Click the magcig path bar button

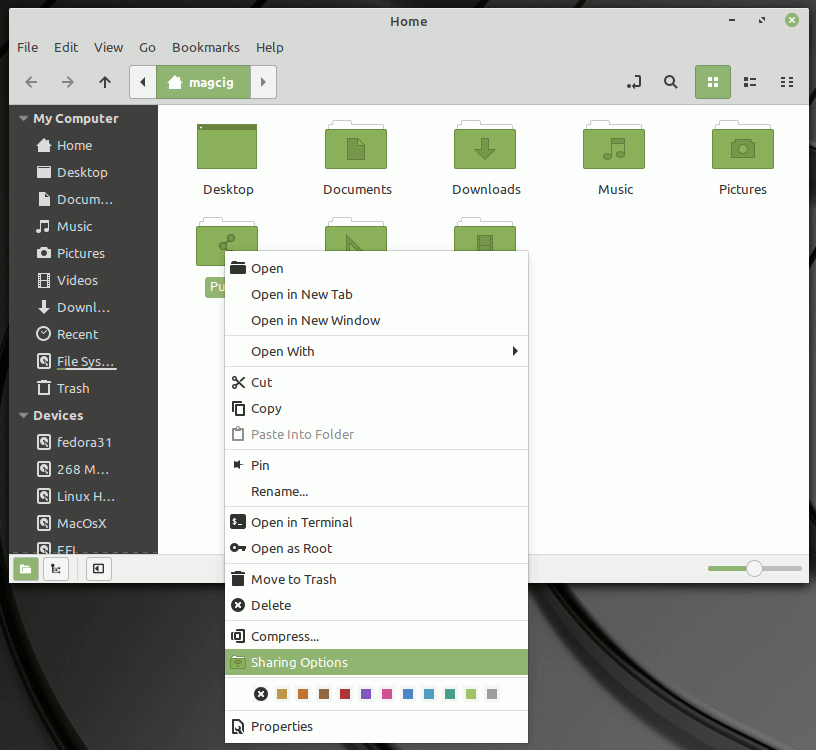click(203, 82)
